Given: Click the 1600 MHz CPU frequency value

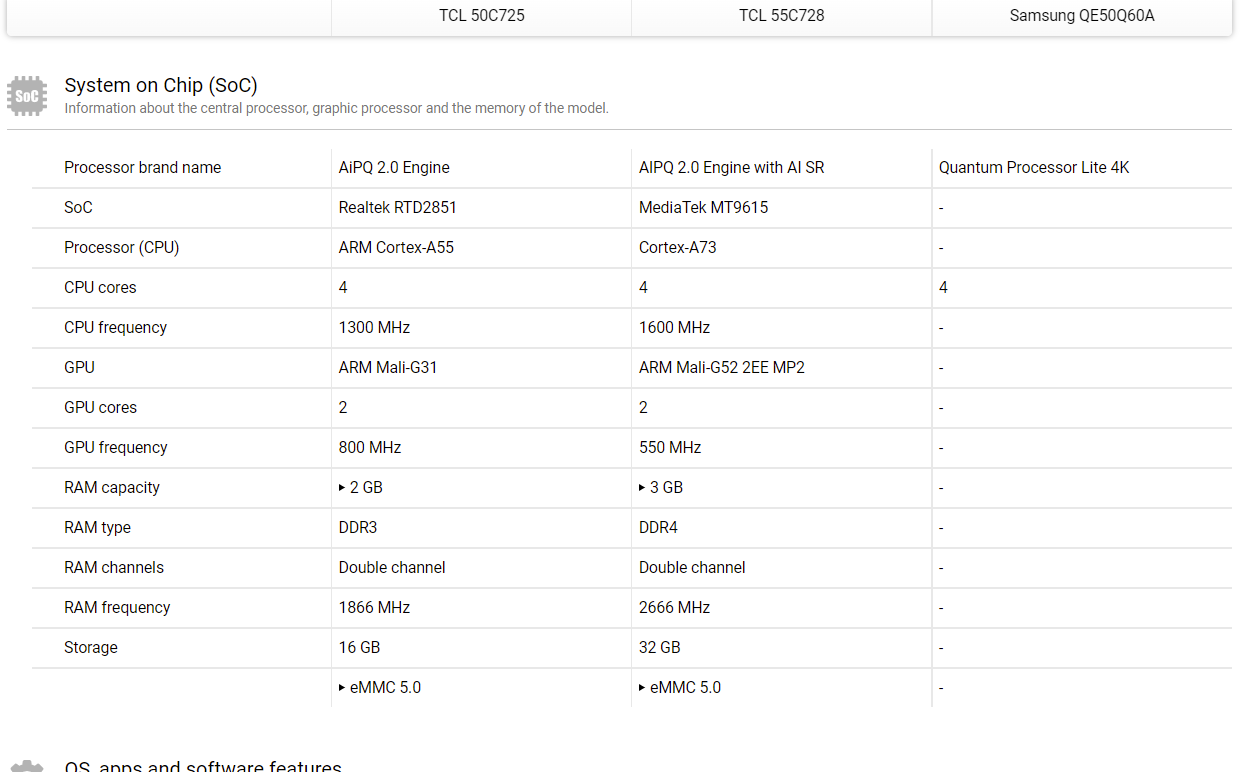Looking at the screenshot, I should click(675, 328).
